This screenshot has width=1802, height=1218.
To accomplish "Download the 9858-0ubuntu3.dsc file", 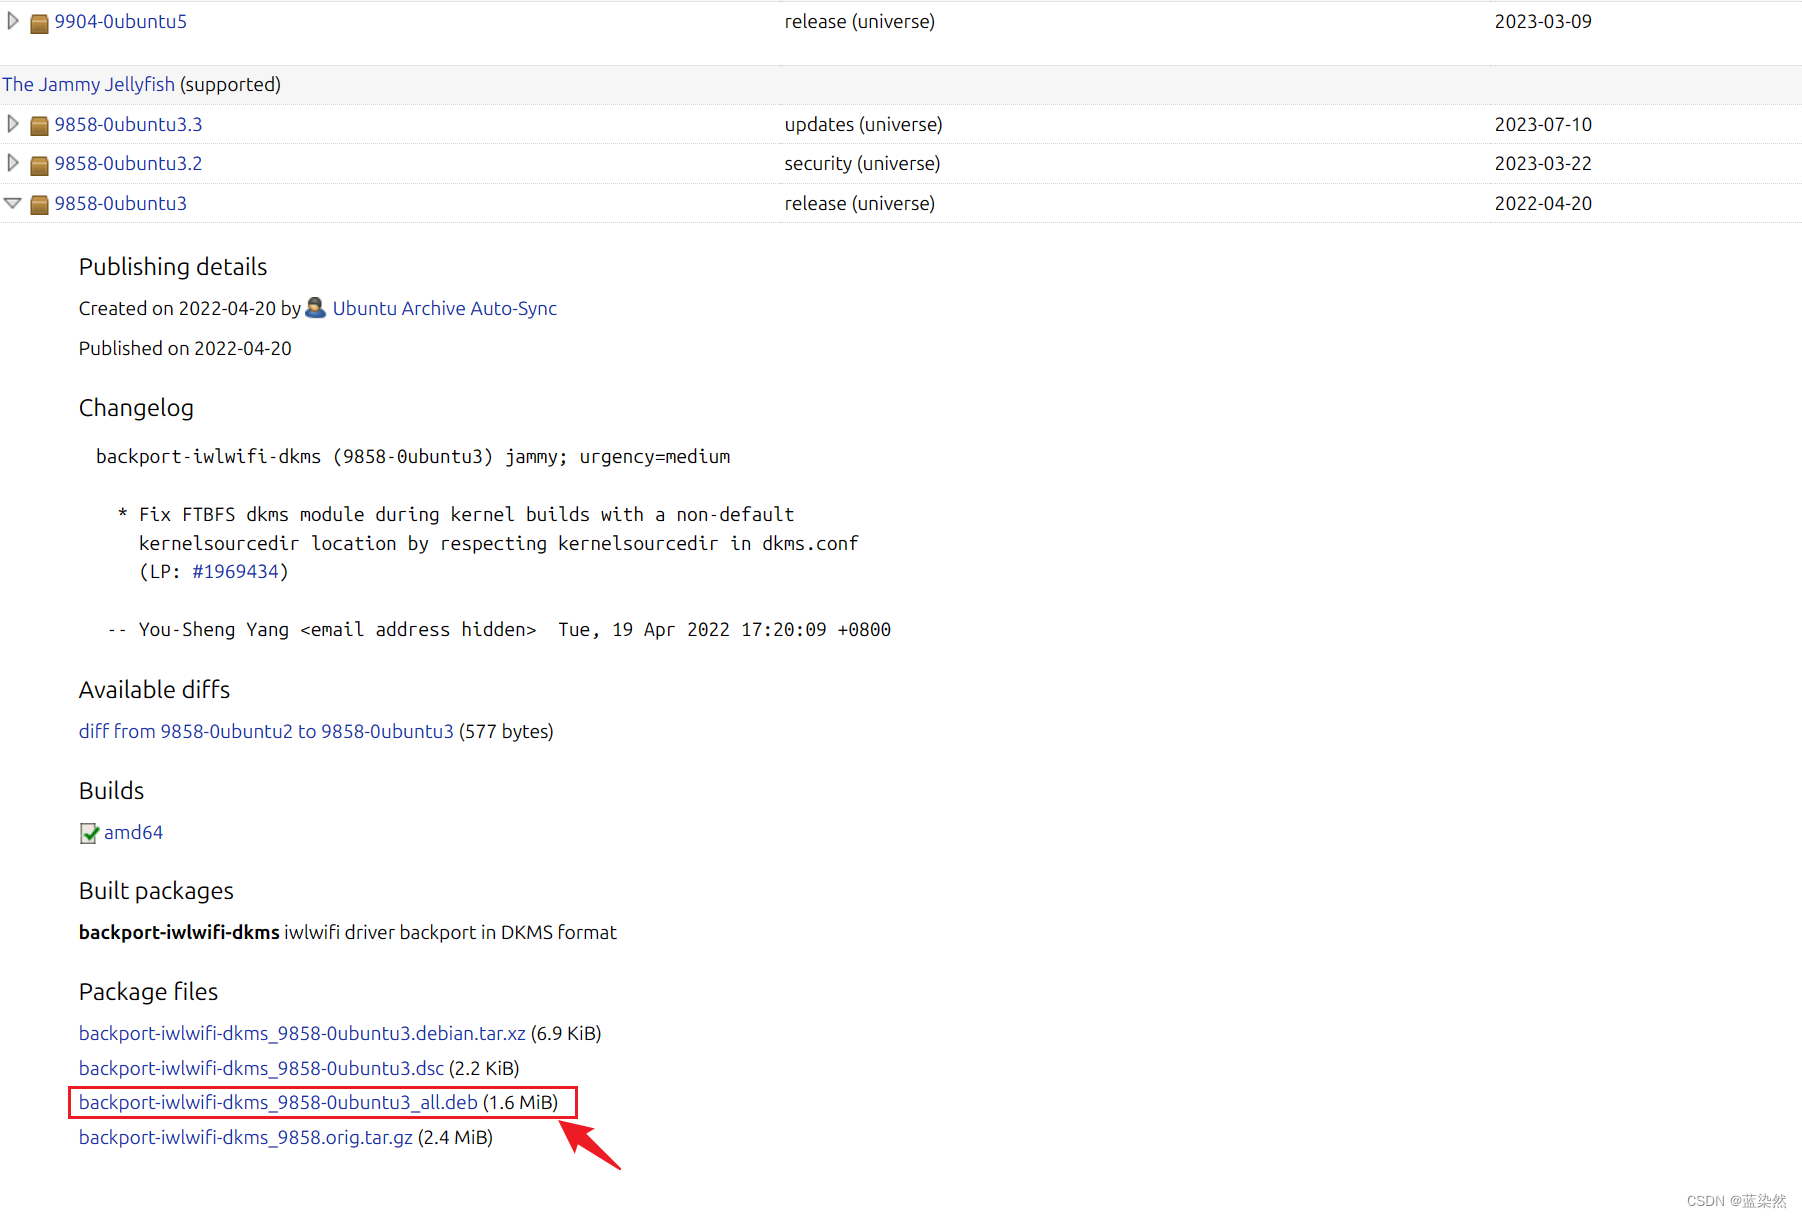I will [261, 1068].
